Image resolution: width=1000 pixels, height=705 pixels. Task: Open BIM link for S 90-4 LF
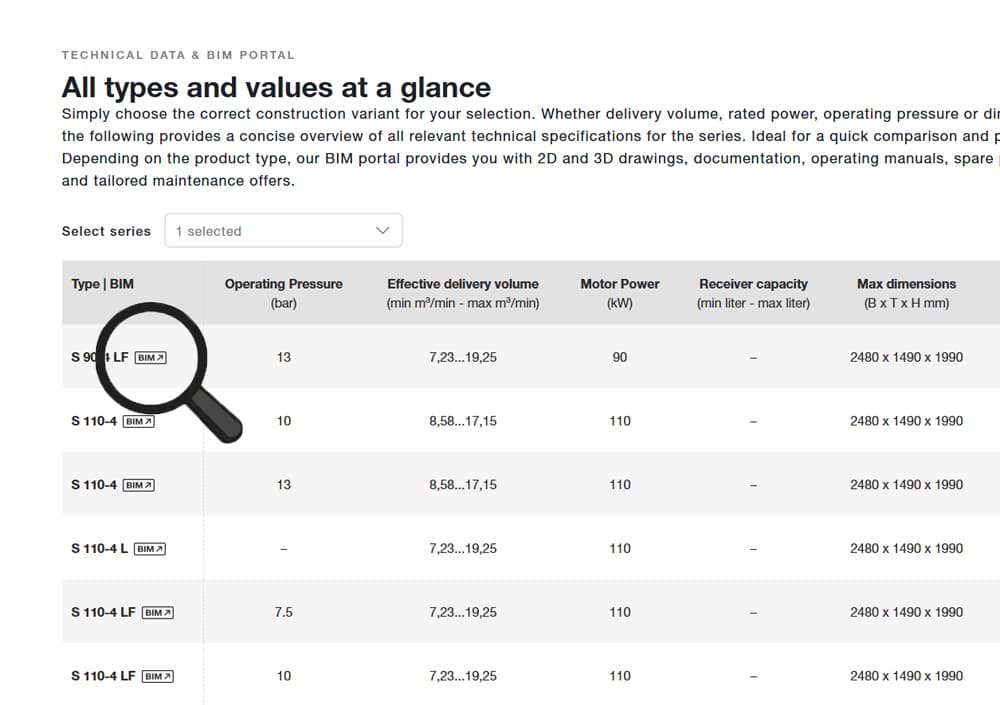click(x=150, y=357)
